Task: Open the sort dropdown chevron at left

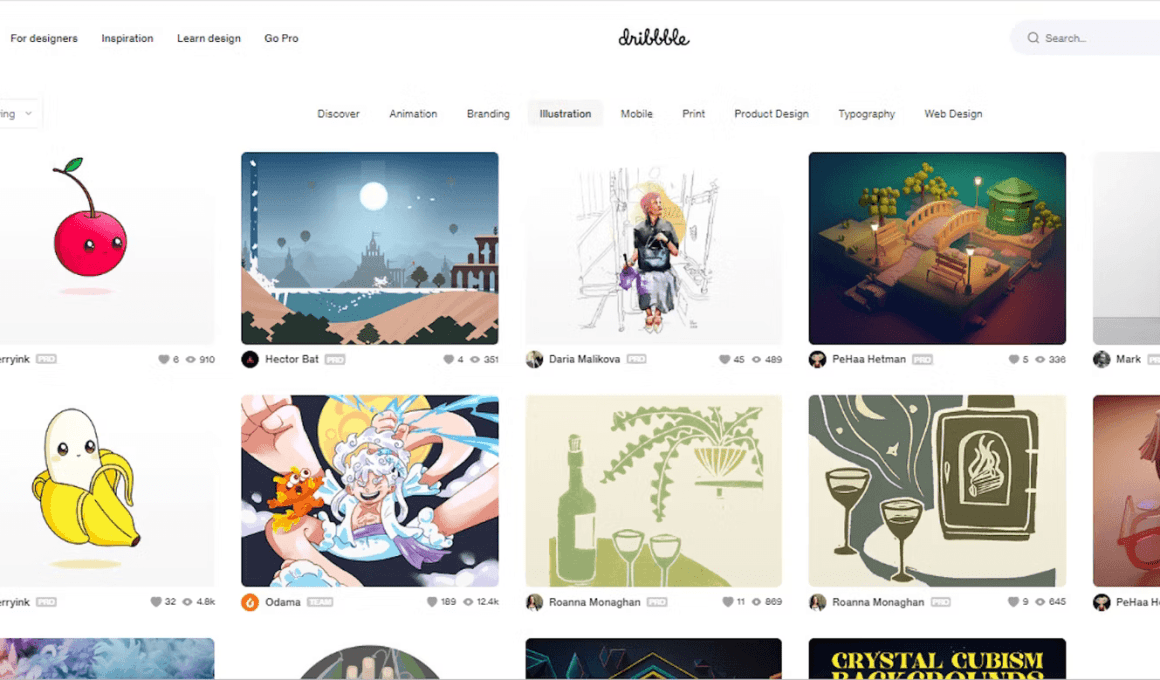Action: (x=29, y=114)
